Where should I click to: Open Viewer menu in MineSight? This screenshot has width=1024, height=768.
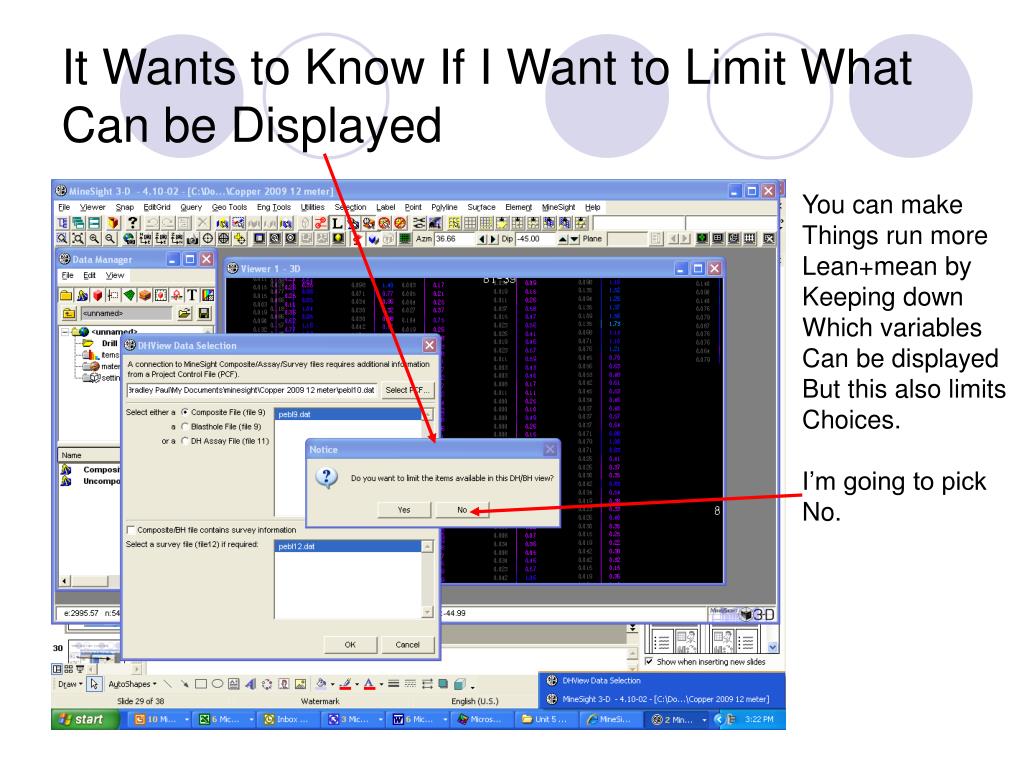(92, 207)
